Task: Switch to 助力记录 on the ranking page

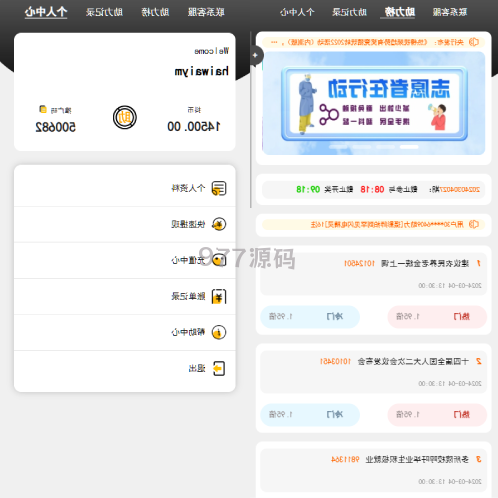Action: click(x=349, y=12)
